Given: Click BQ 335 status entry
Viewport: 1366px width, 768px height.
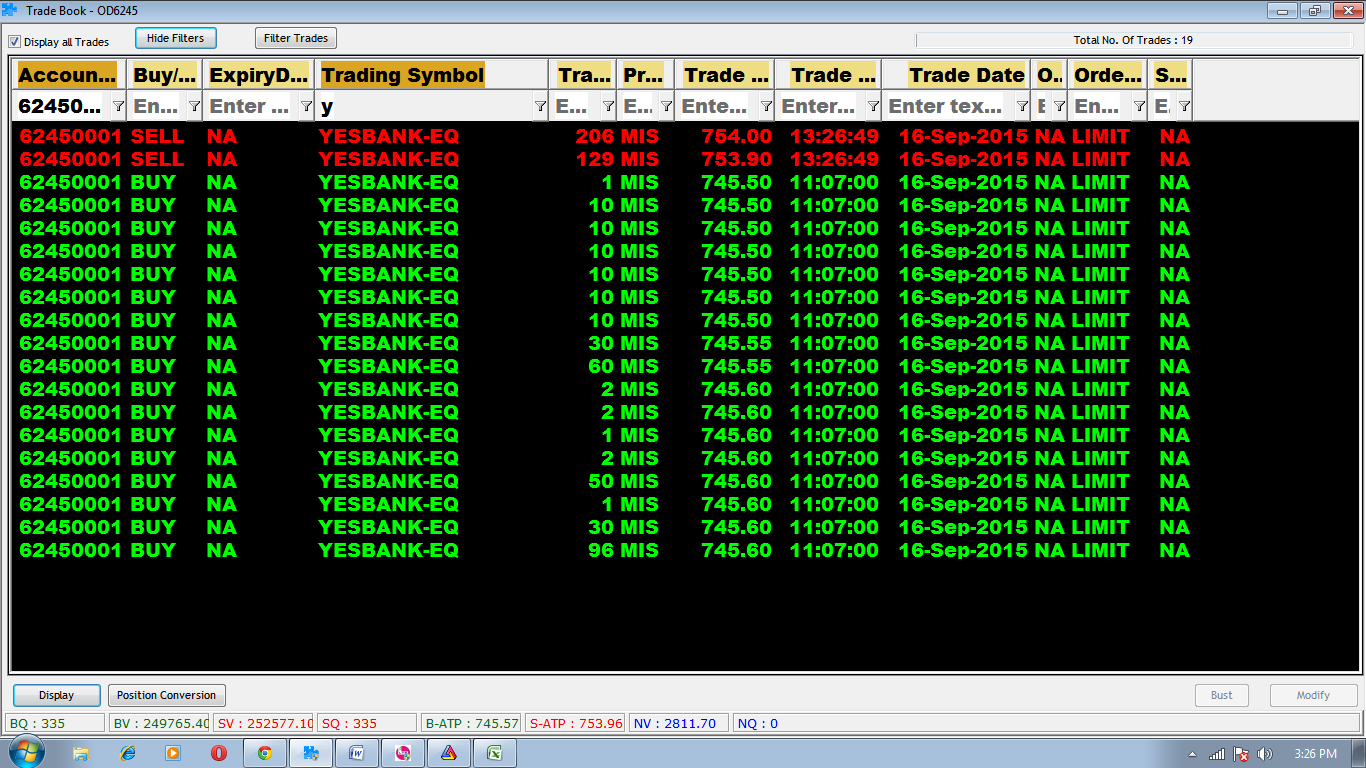Looking at the screenshot, I should click(55, 723).
